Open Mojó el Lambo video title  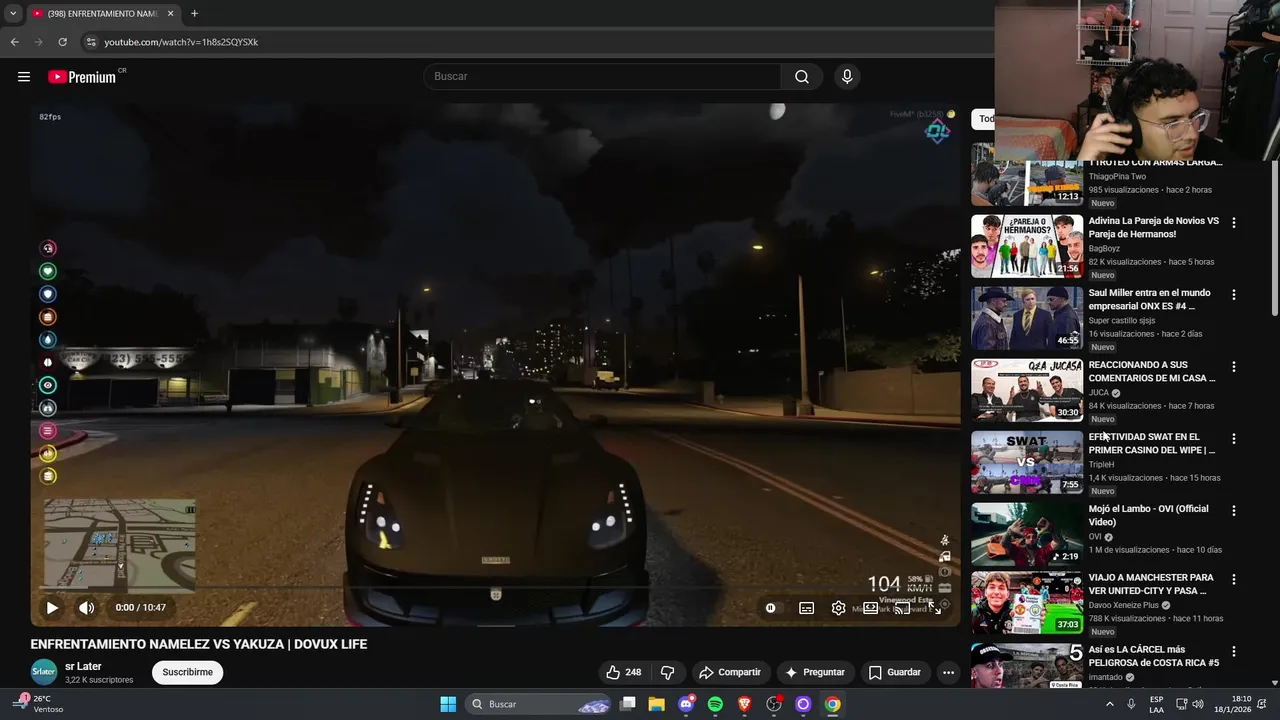(x=1148, y=515)
